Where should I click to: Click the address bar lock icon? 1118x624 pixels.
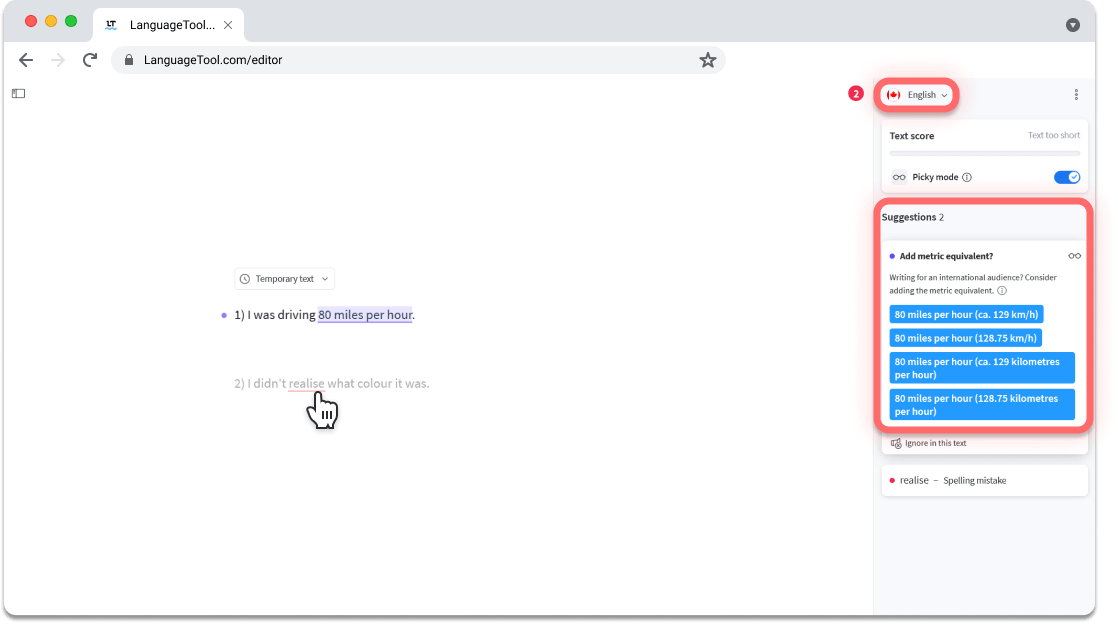tap(129, 60)
